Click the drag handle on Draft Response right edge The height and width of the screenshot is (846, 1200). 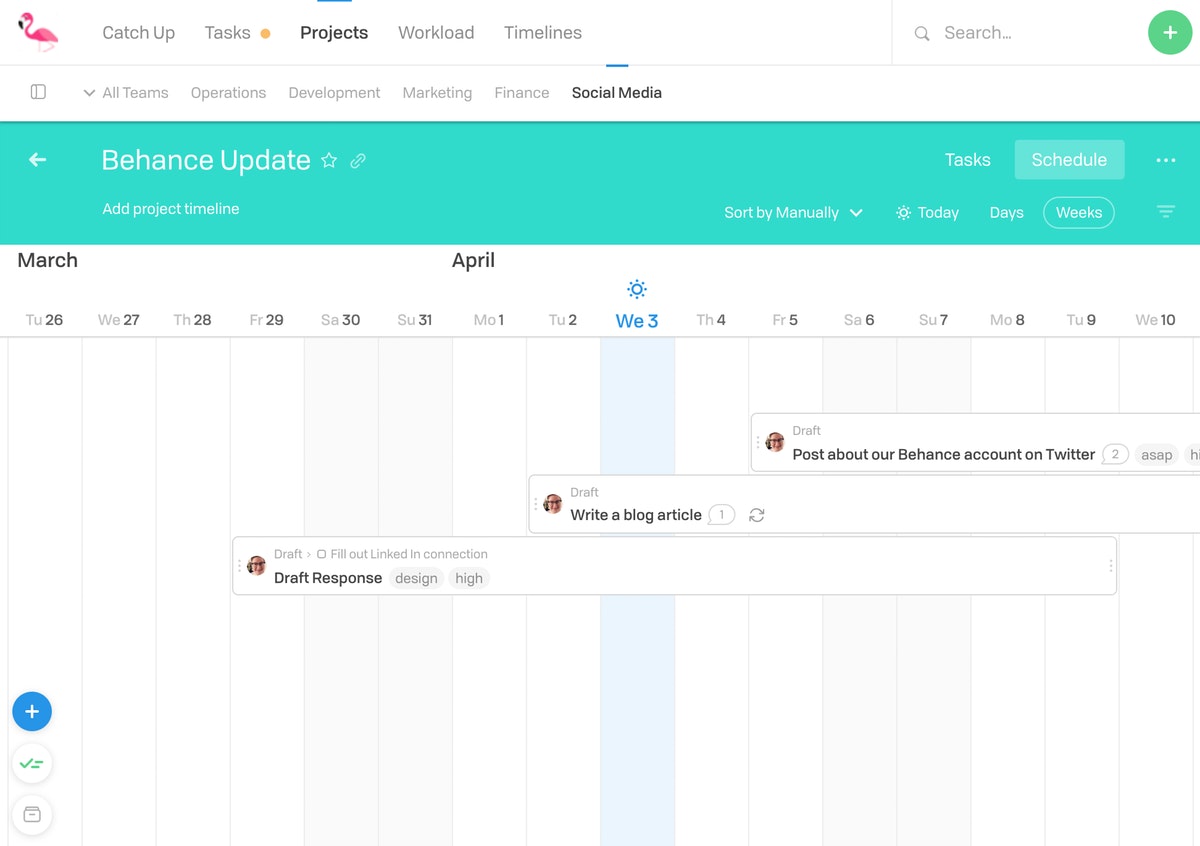coord(1110,566)
